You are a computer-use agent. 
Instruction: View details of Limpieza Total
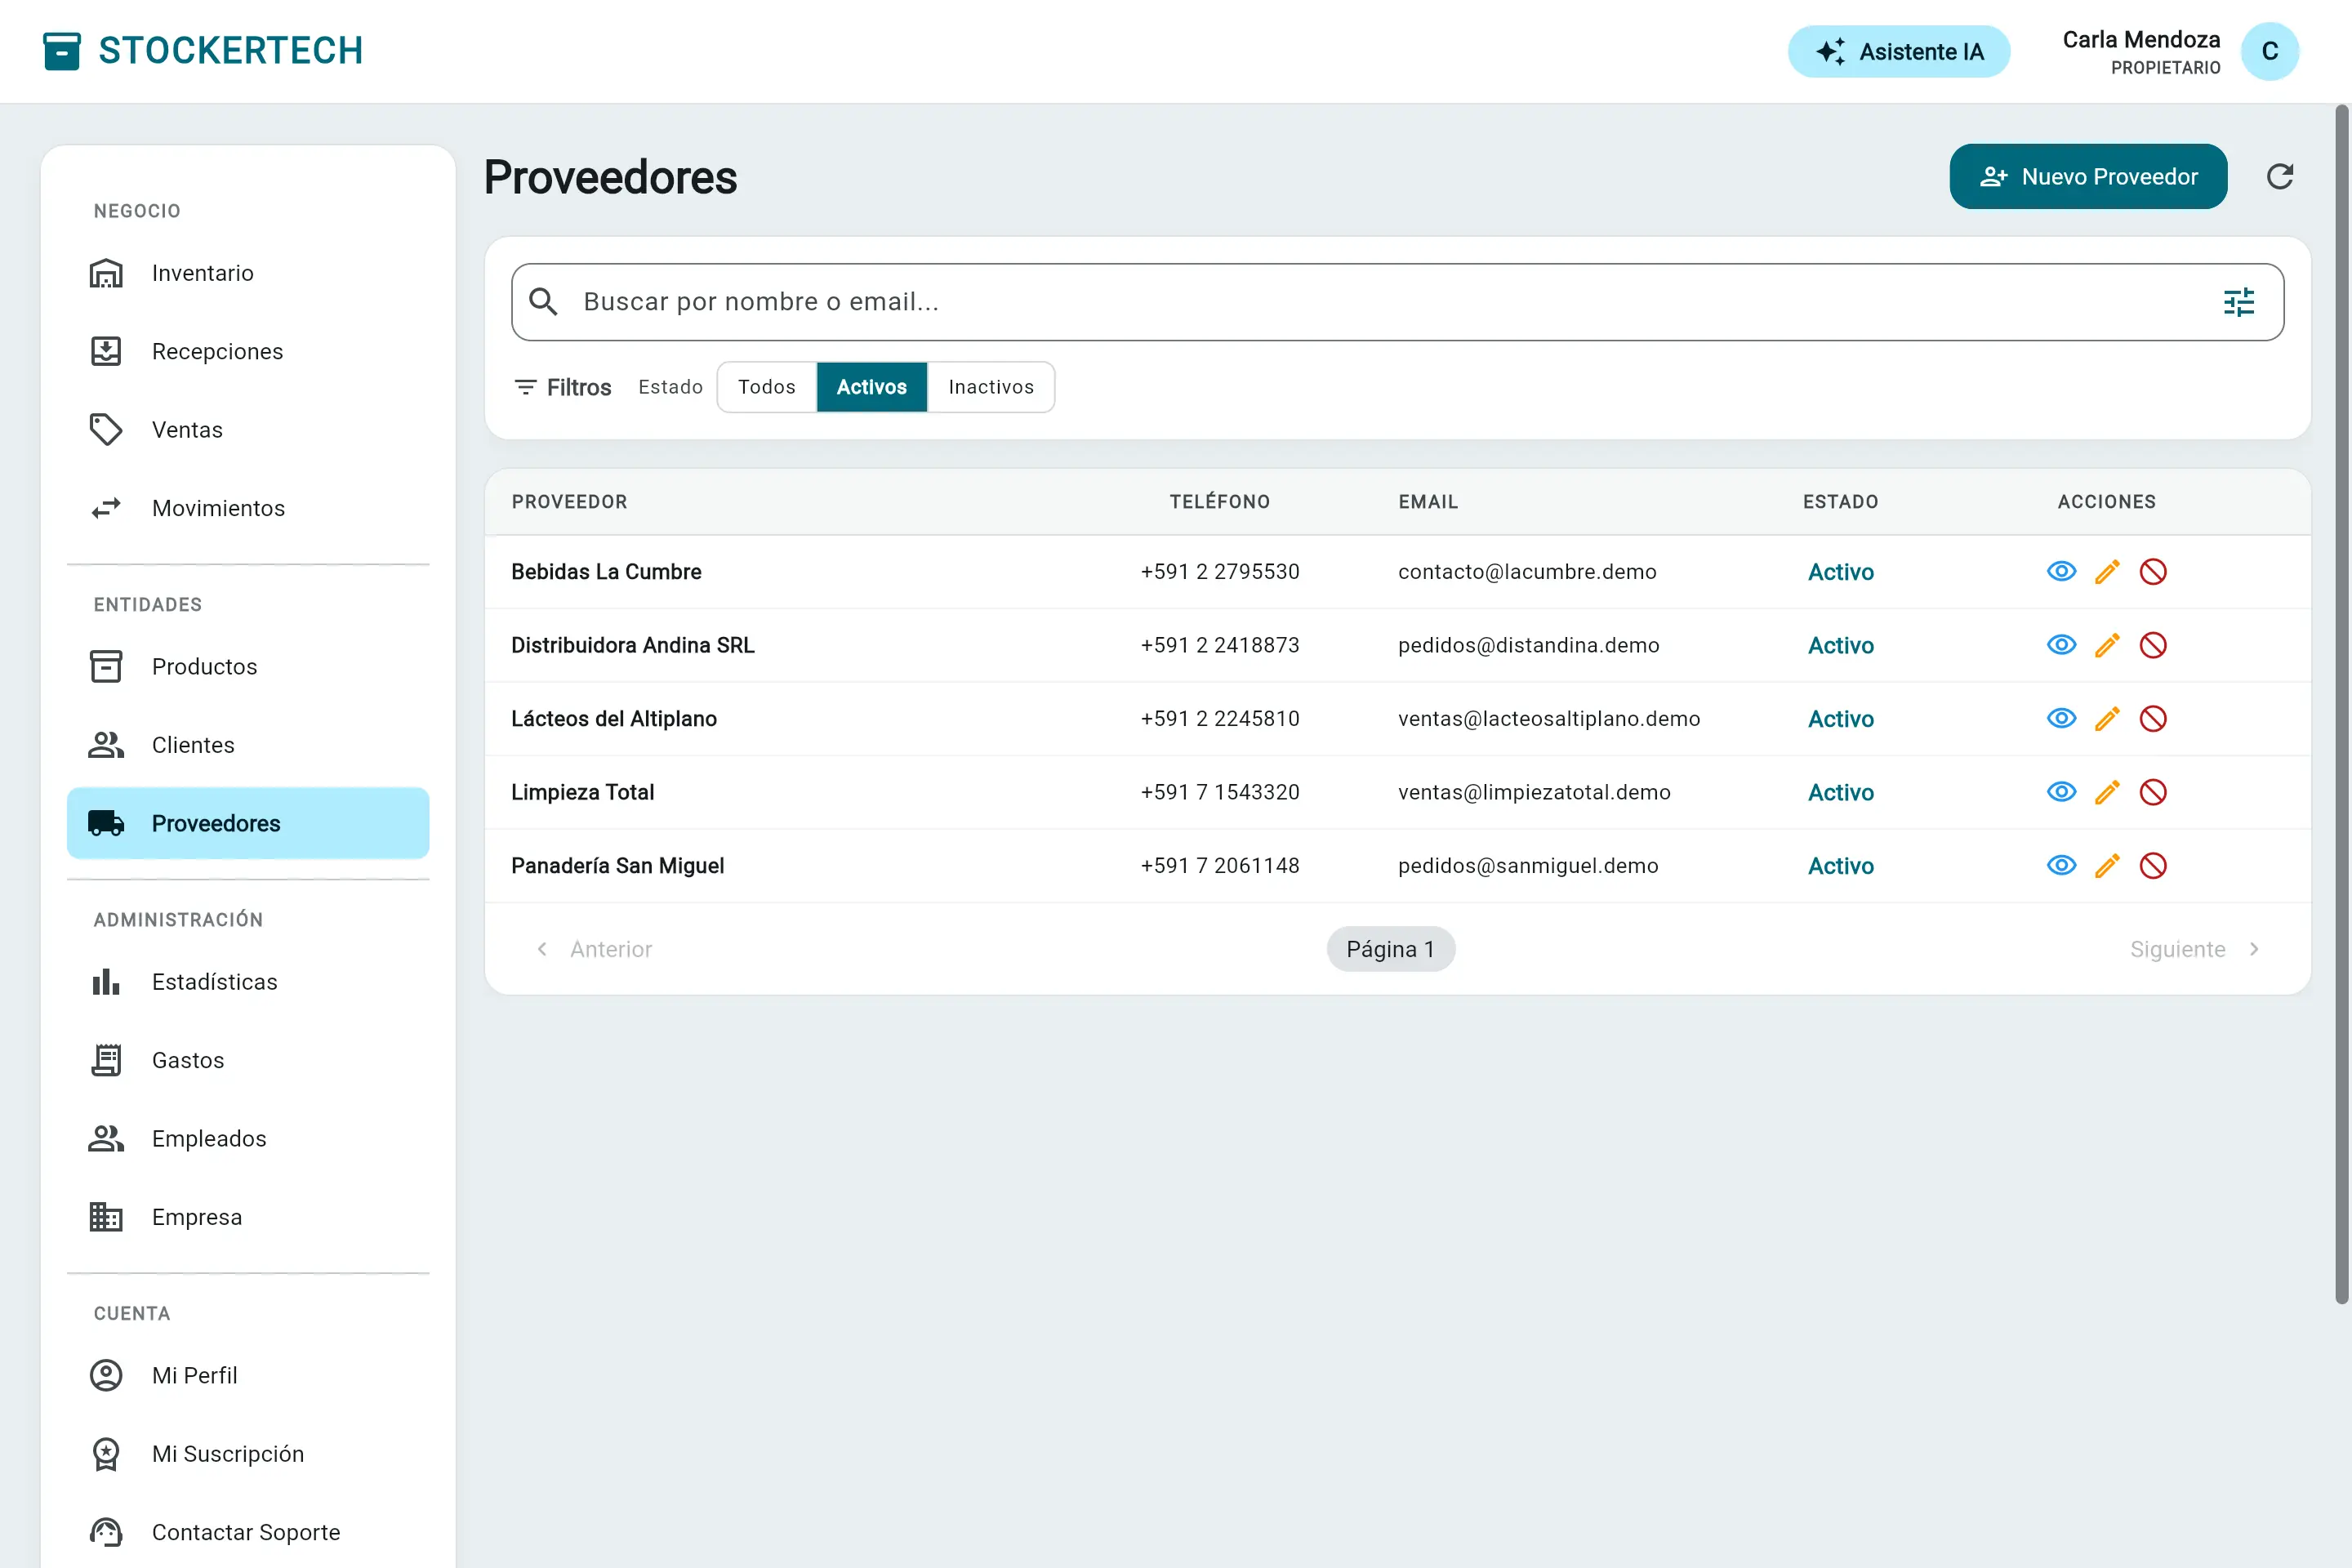pos(2061,792)
